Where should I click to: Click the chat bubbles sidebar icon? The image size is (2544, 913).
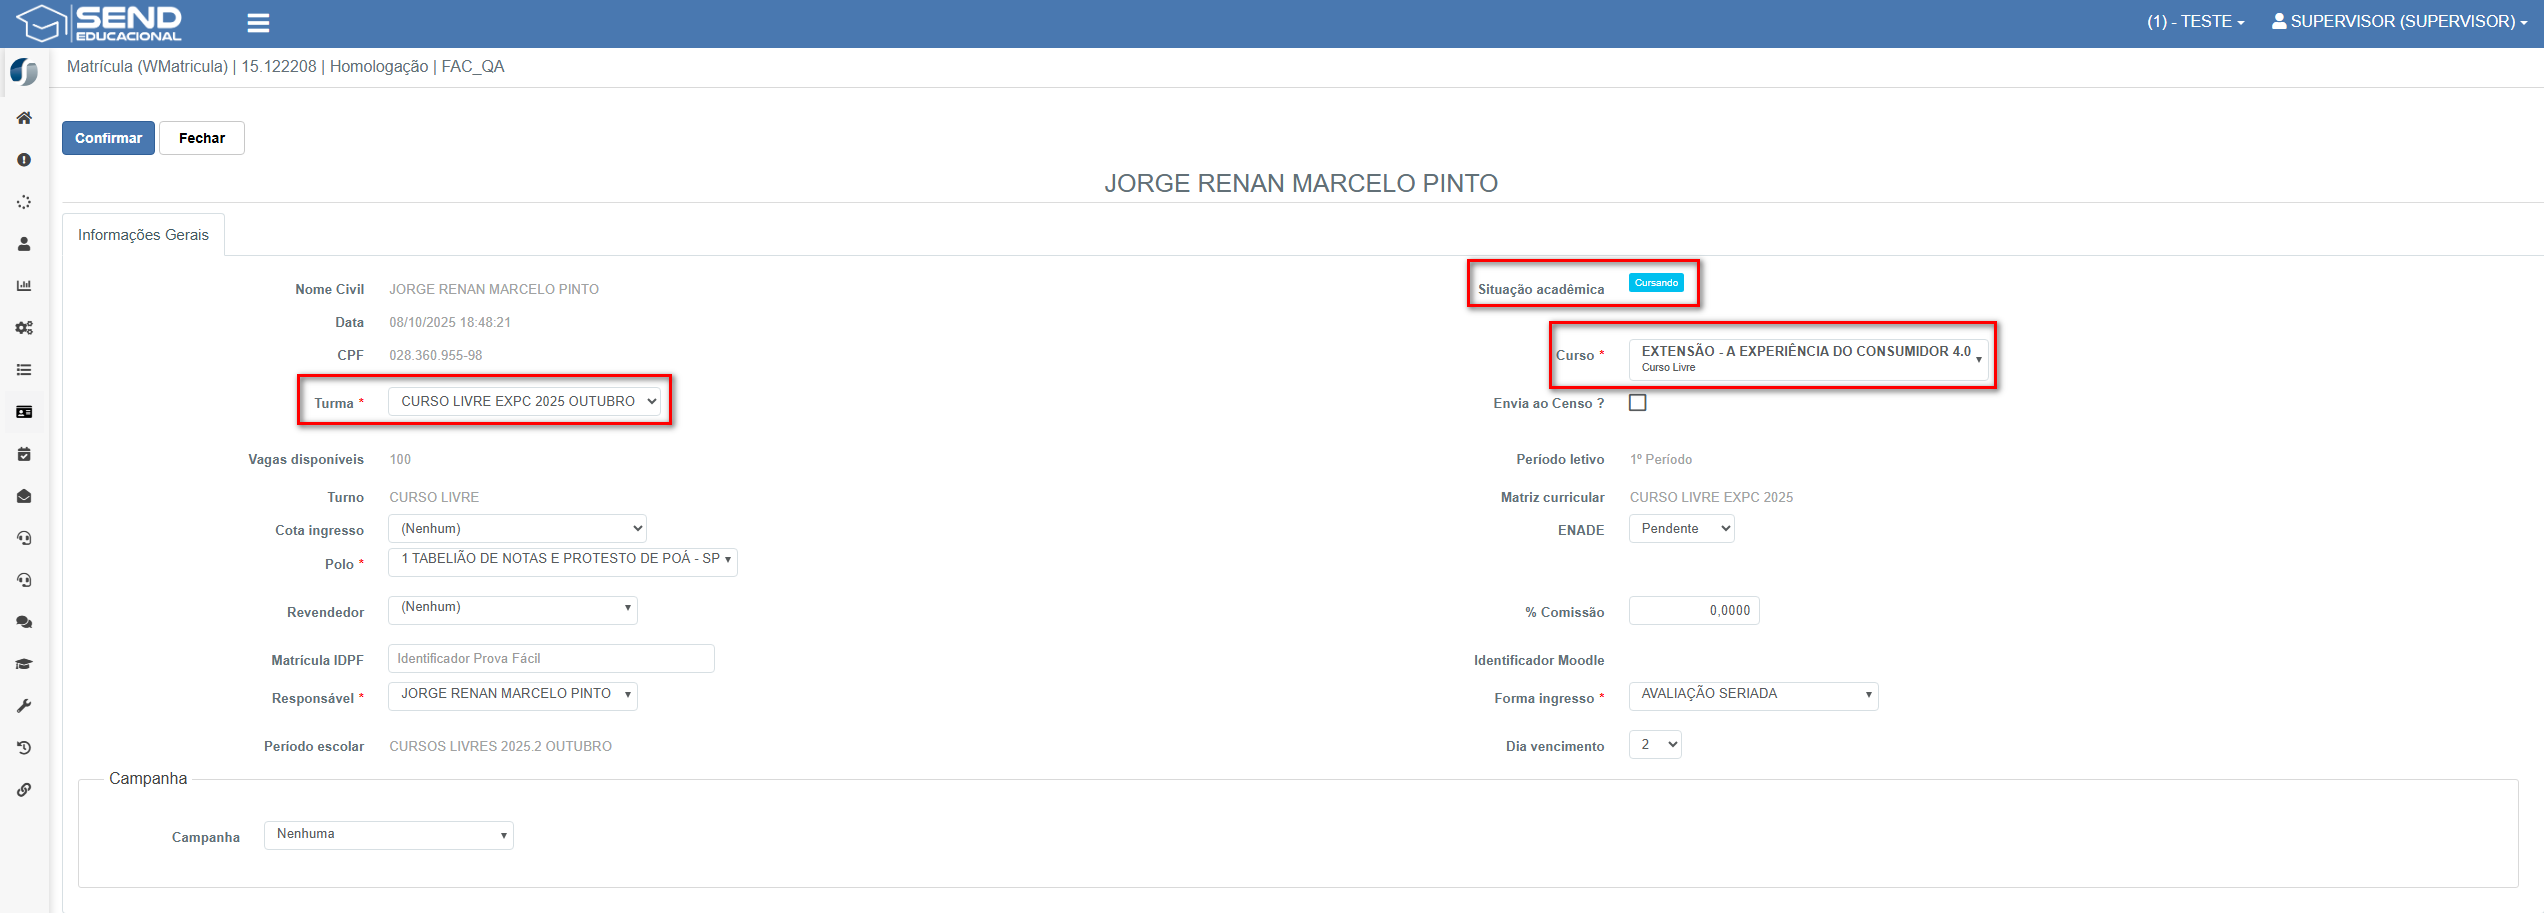point(24,622)
